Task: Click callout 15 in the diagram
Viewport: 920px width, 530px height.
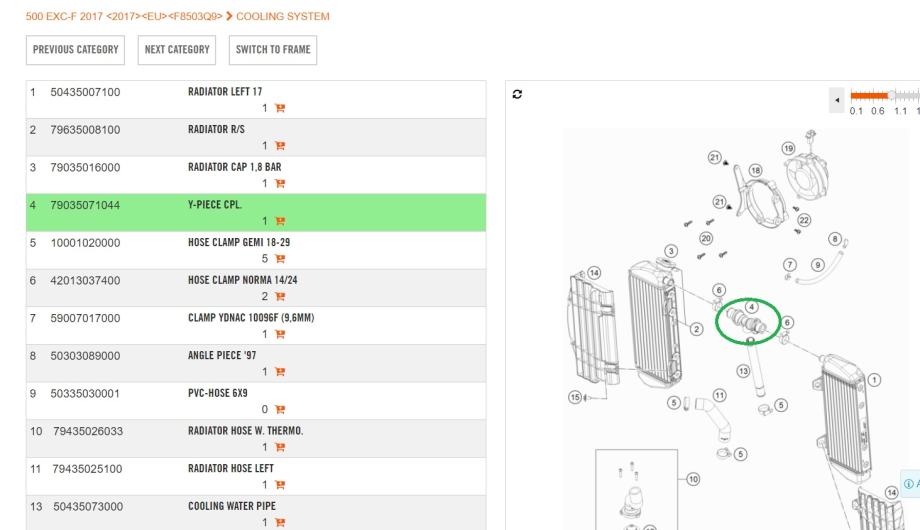Action: (x=575, y=397)
